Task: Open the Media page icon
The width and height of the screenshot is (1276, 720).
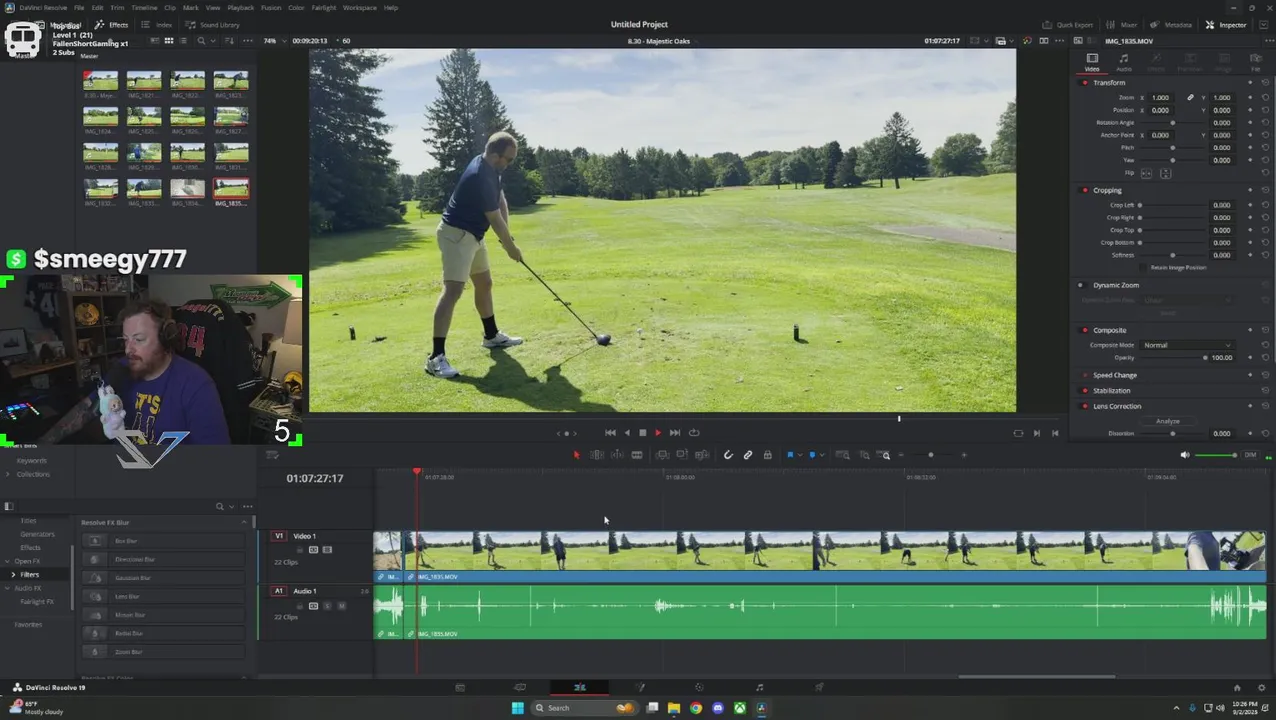Action: [x=460, y=687]
